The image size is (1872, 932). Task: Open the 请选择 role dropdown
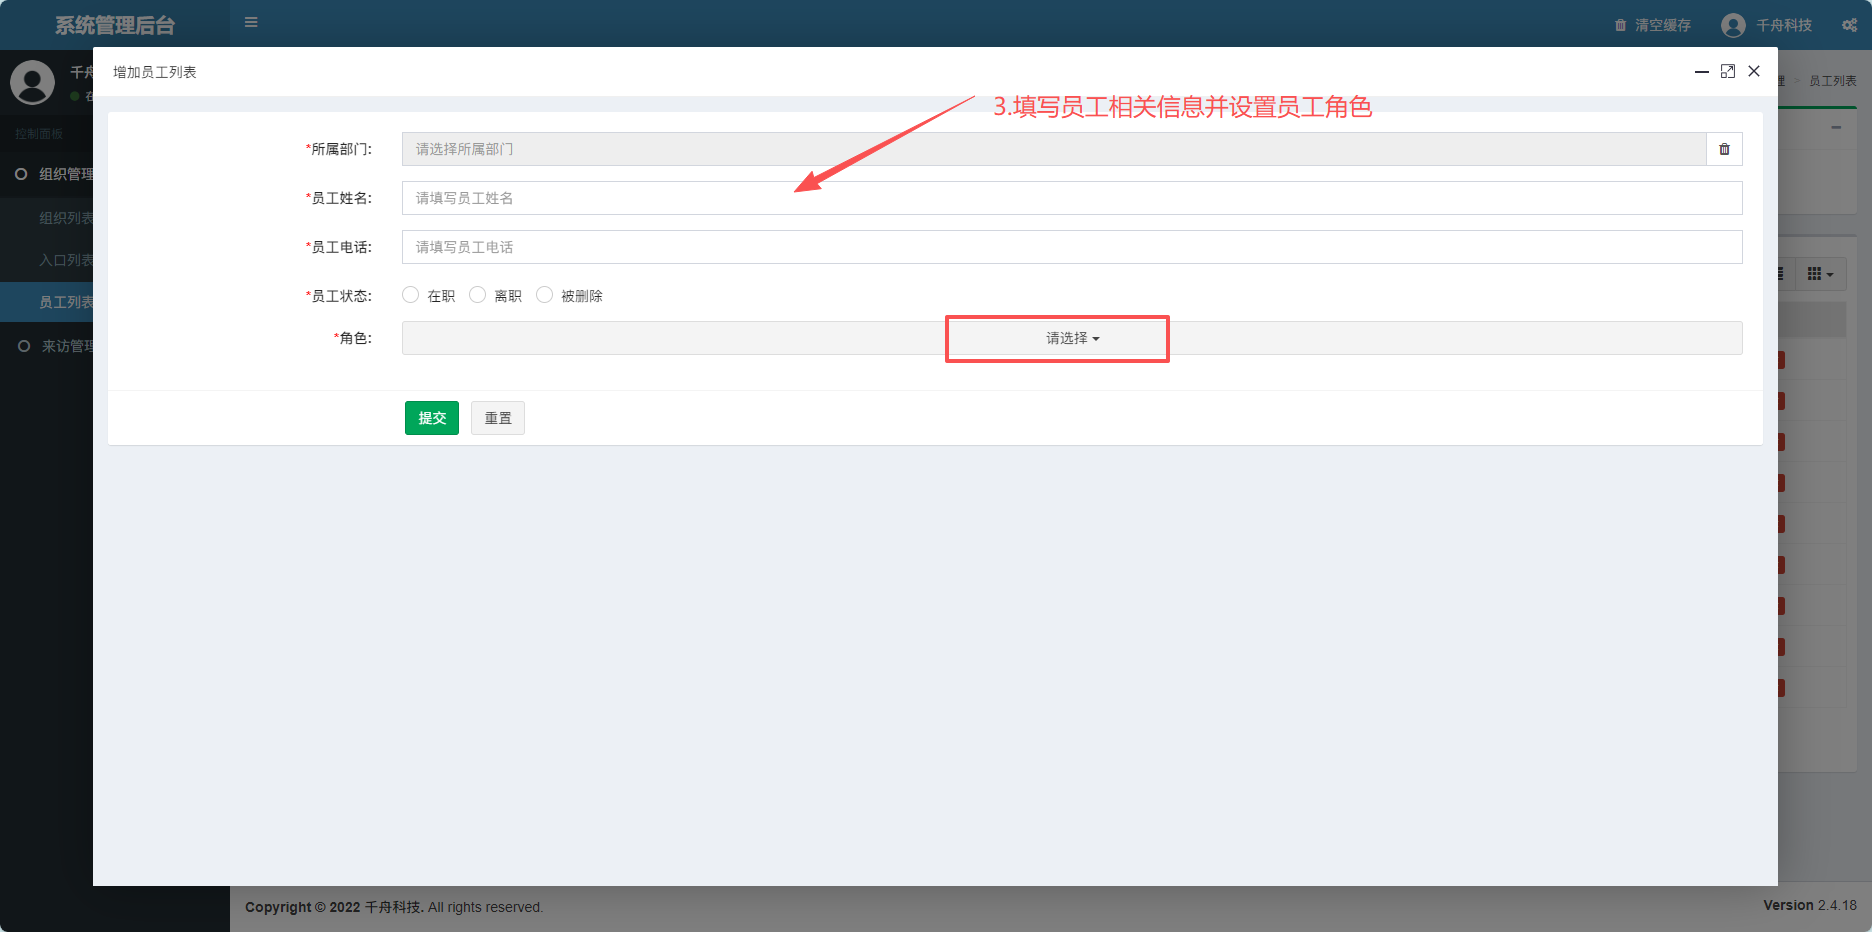(1072, 338)
